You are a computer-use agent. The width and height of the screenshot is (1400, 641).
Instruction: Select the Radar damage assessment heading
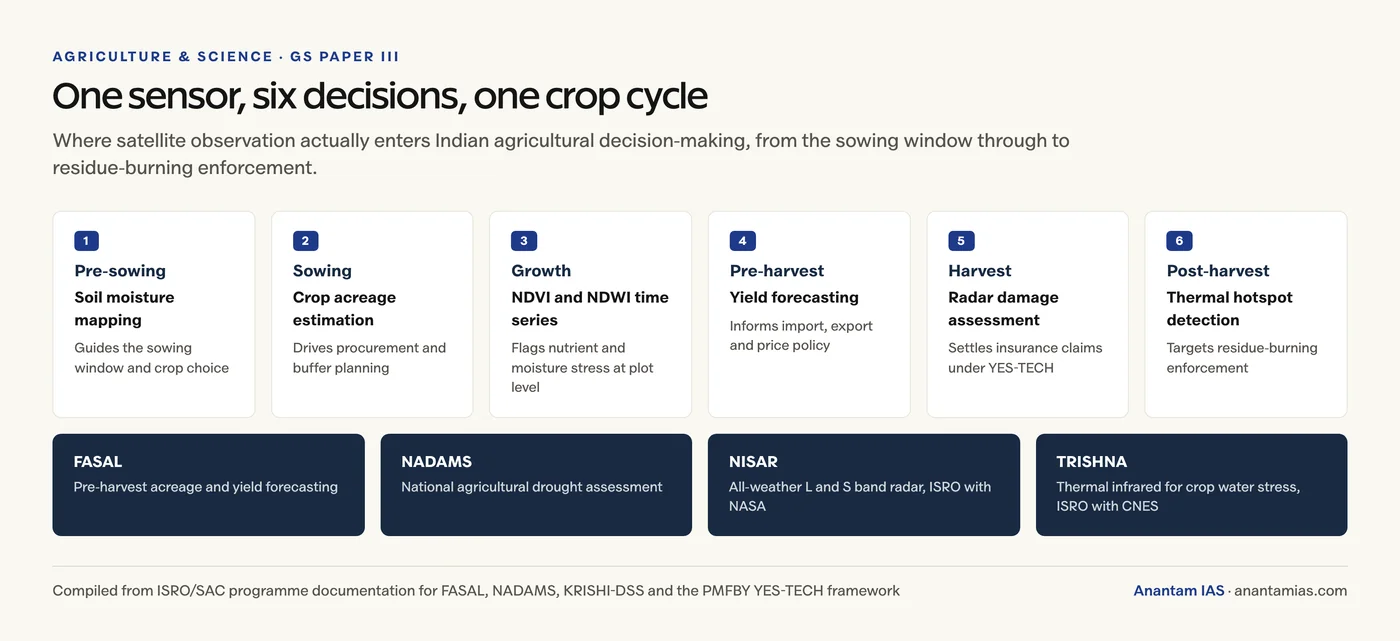(x=1003, y=309)
